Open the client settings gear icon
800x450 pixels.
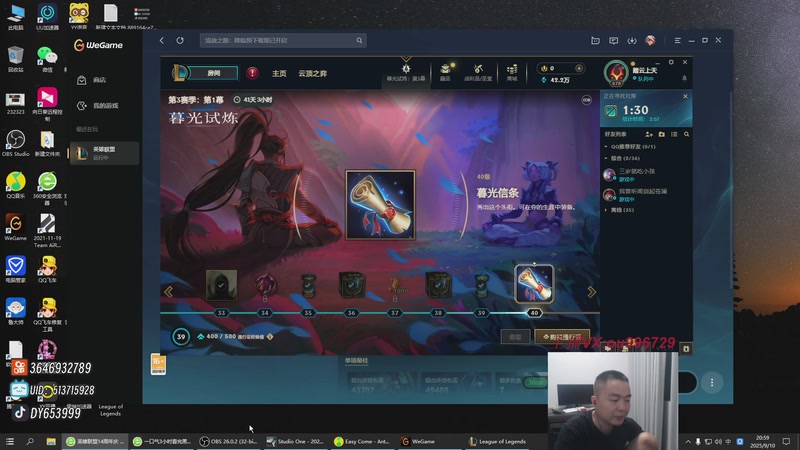click(x=671, y=62)
